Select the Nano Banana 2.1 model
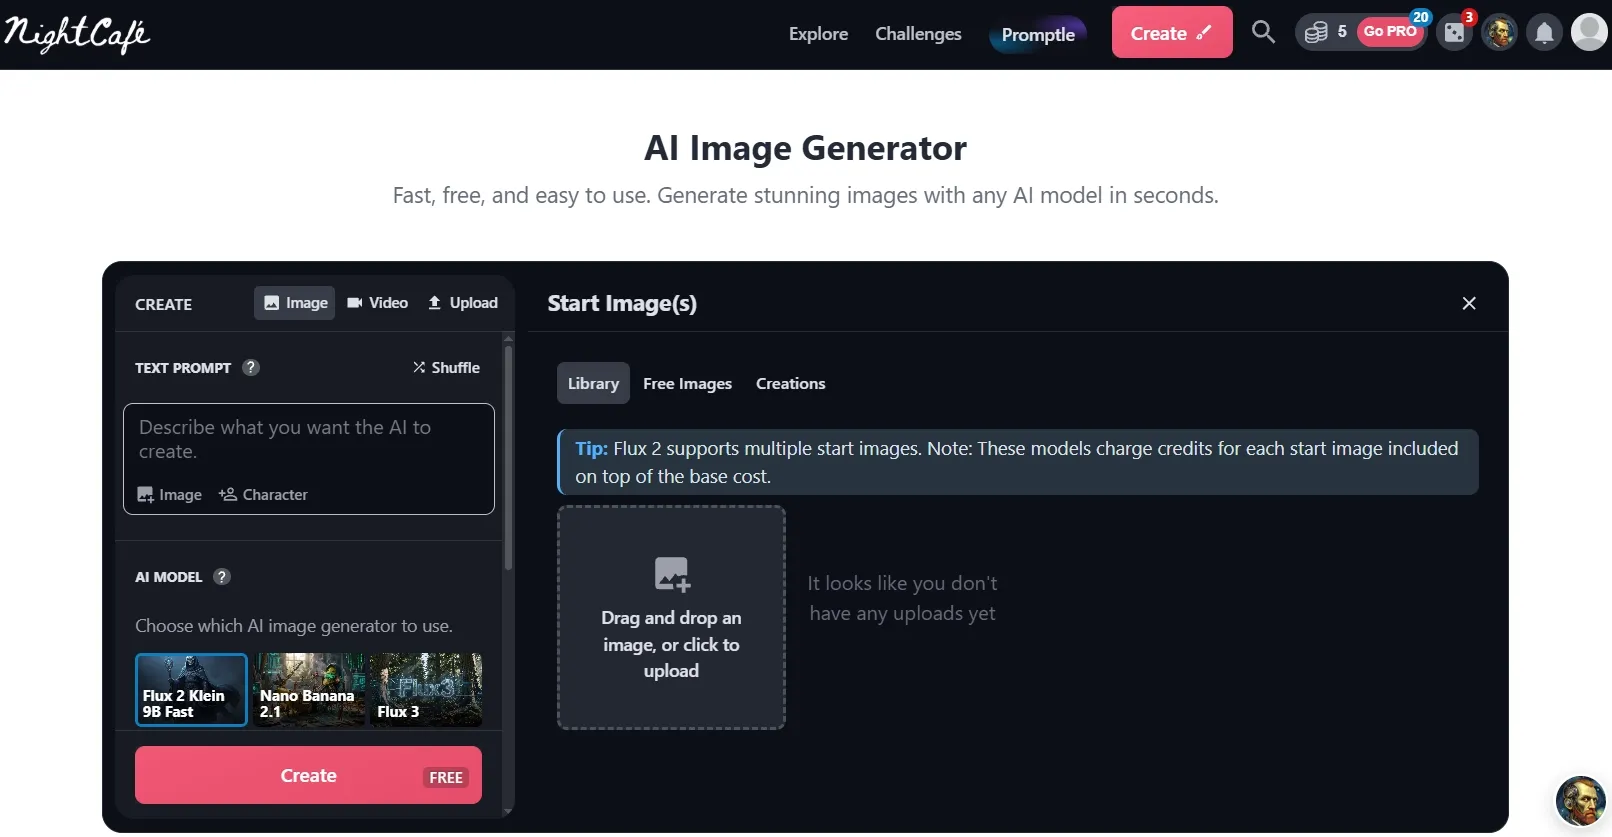Viewport: 1612px width, 837px height. pos(308,689)
